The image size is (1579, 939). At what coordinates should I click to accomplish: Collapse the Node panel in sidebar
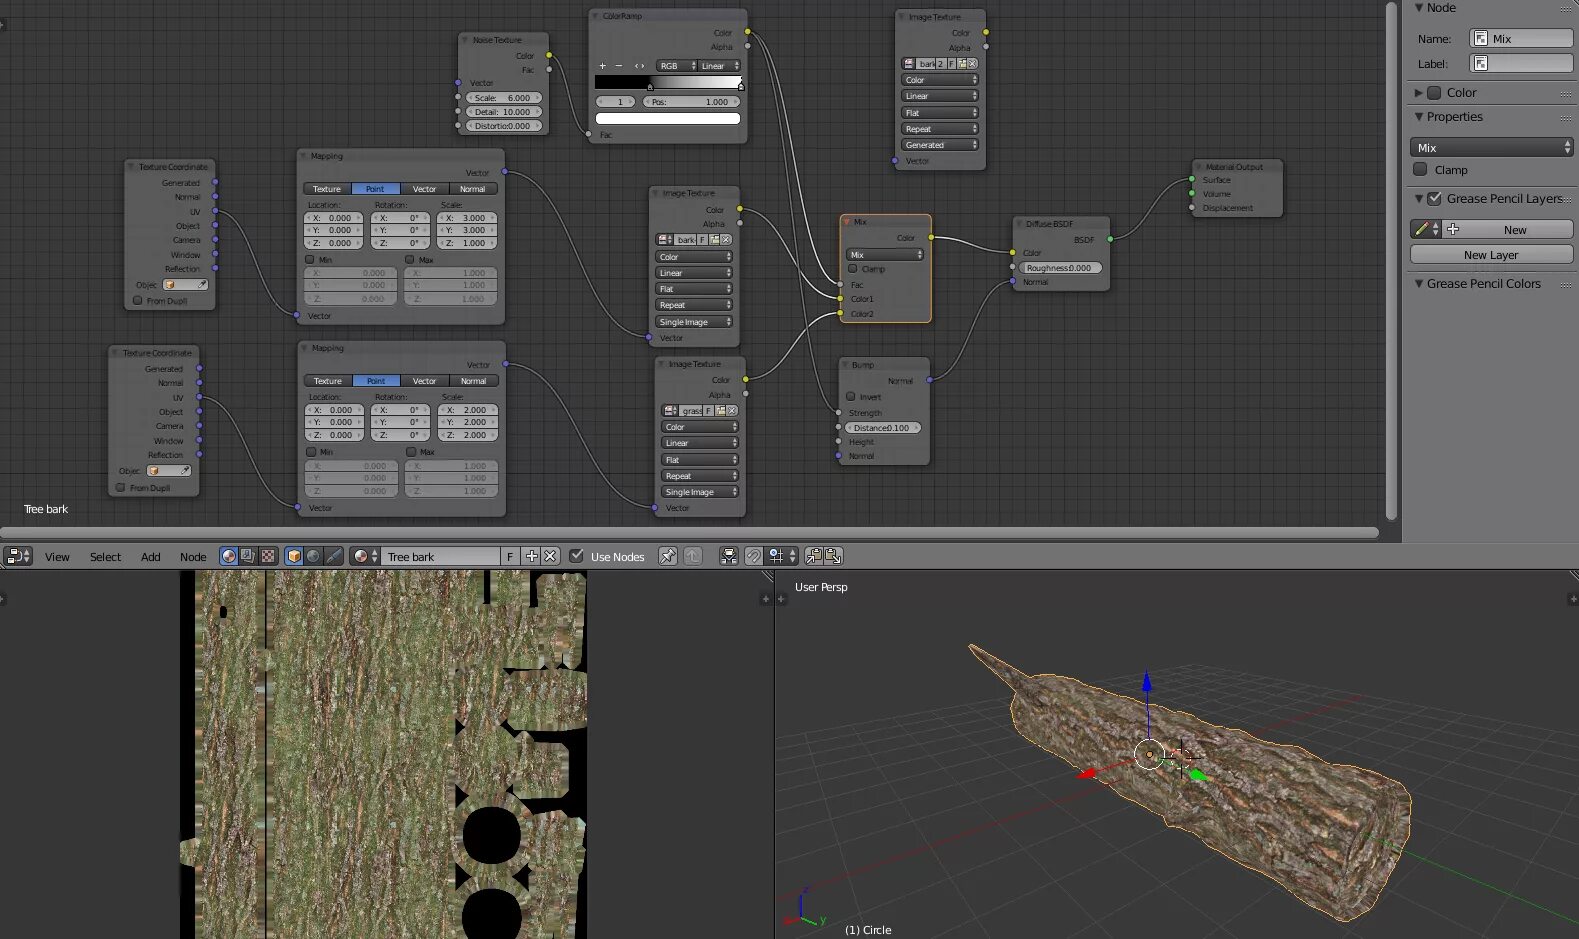[x=1418, y=8]
